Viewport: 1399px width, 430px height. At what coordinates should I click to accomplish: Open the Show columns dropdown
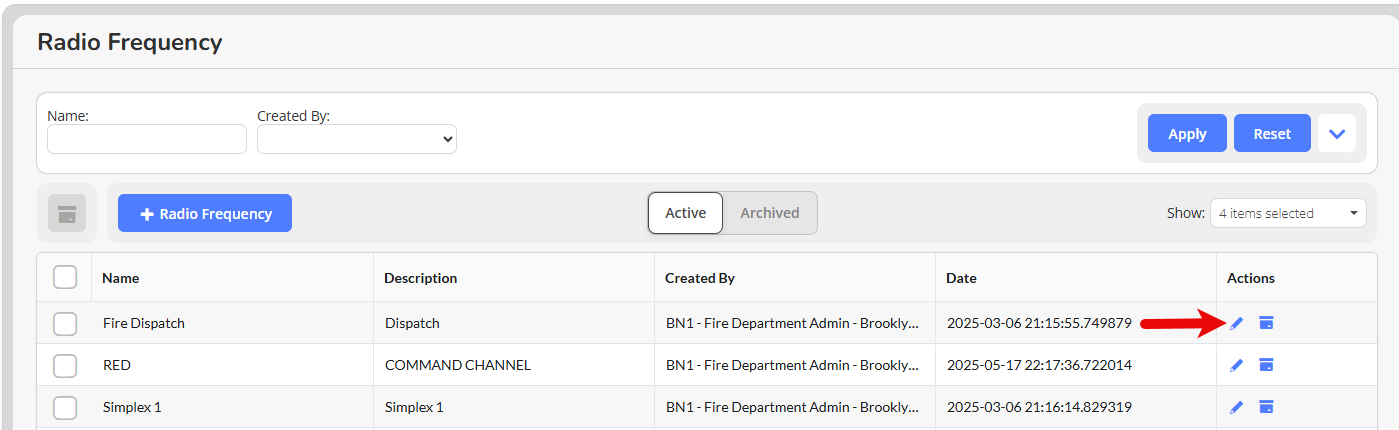[x=1288, y=213]
